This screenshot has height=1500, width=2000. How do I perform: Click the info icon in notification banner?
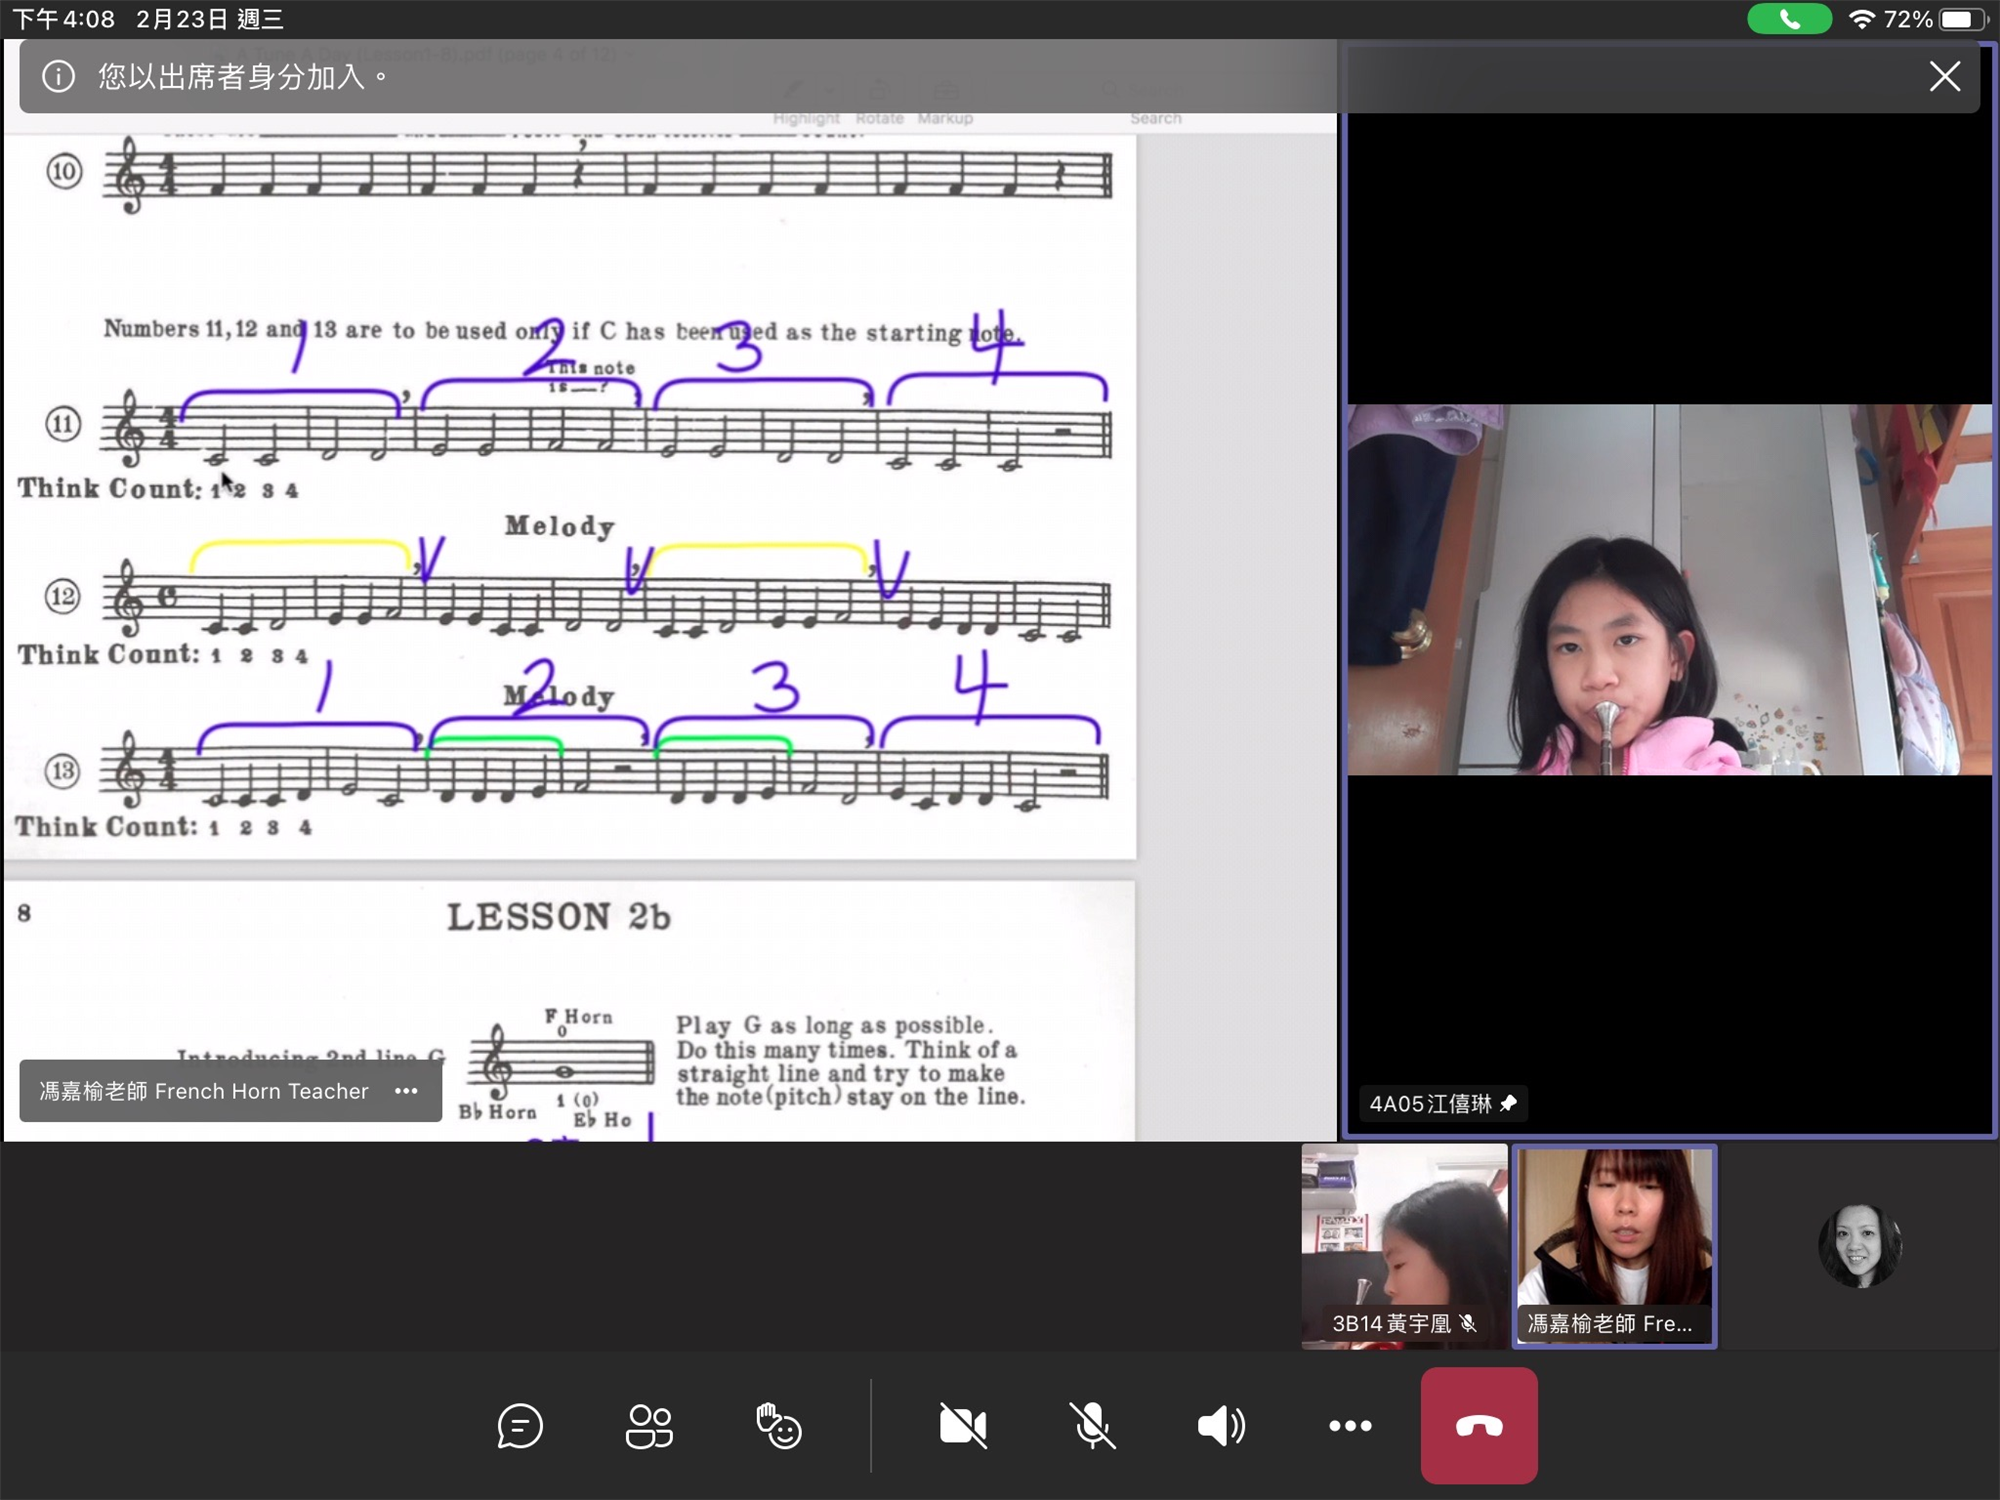pyautogui.click(x=58, y=76)
